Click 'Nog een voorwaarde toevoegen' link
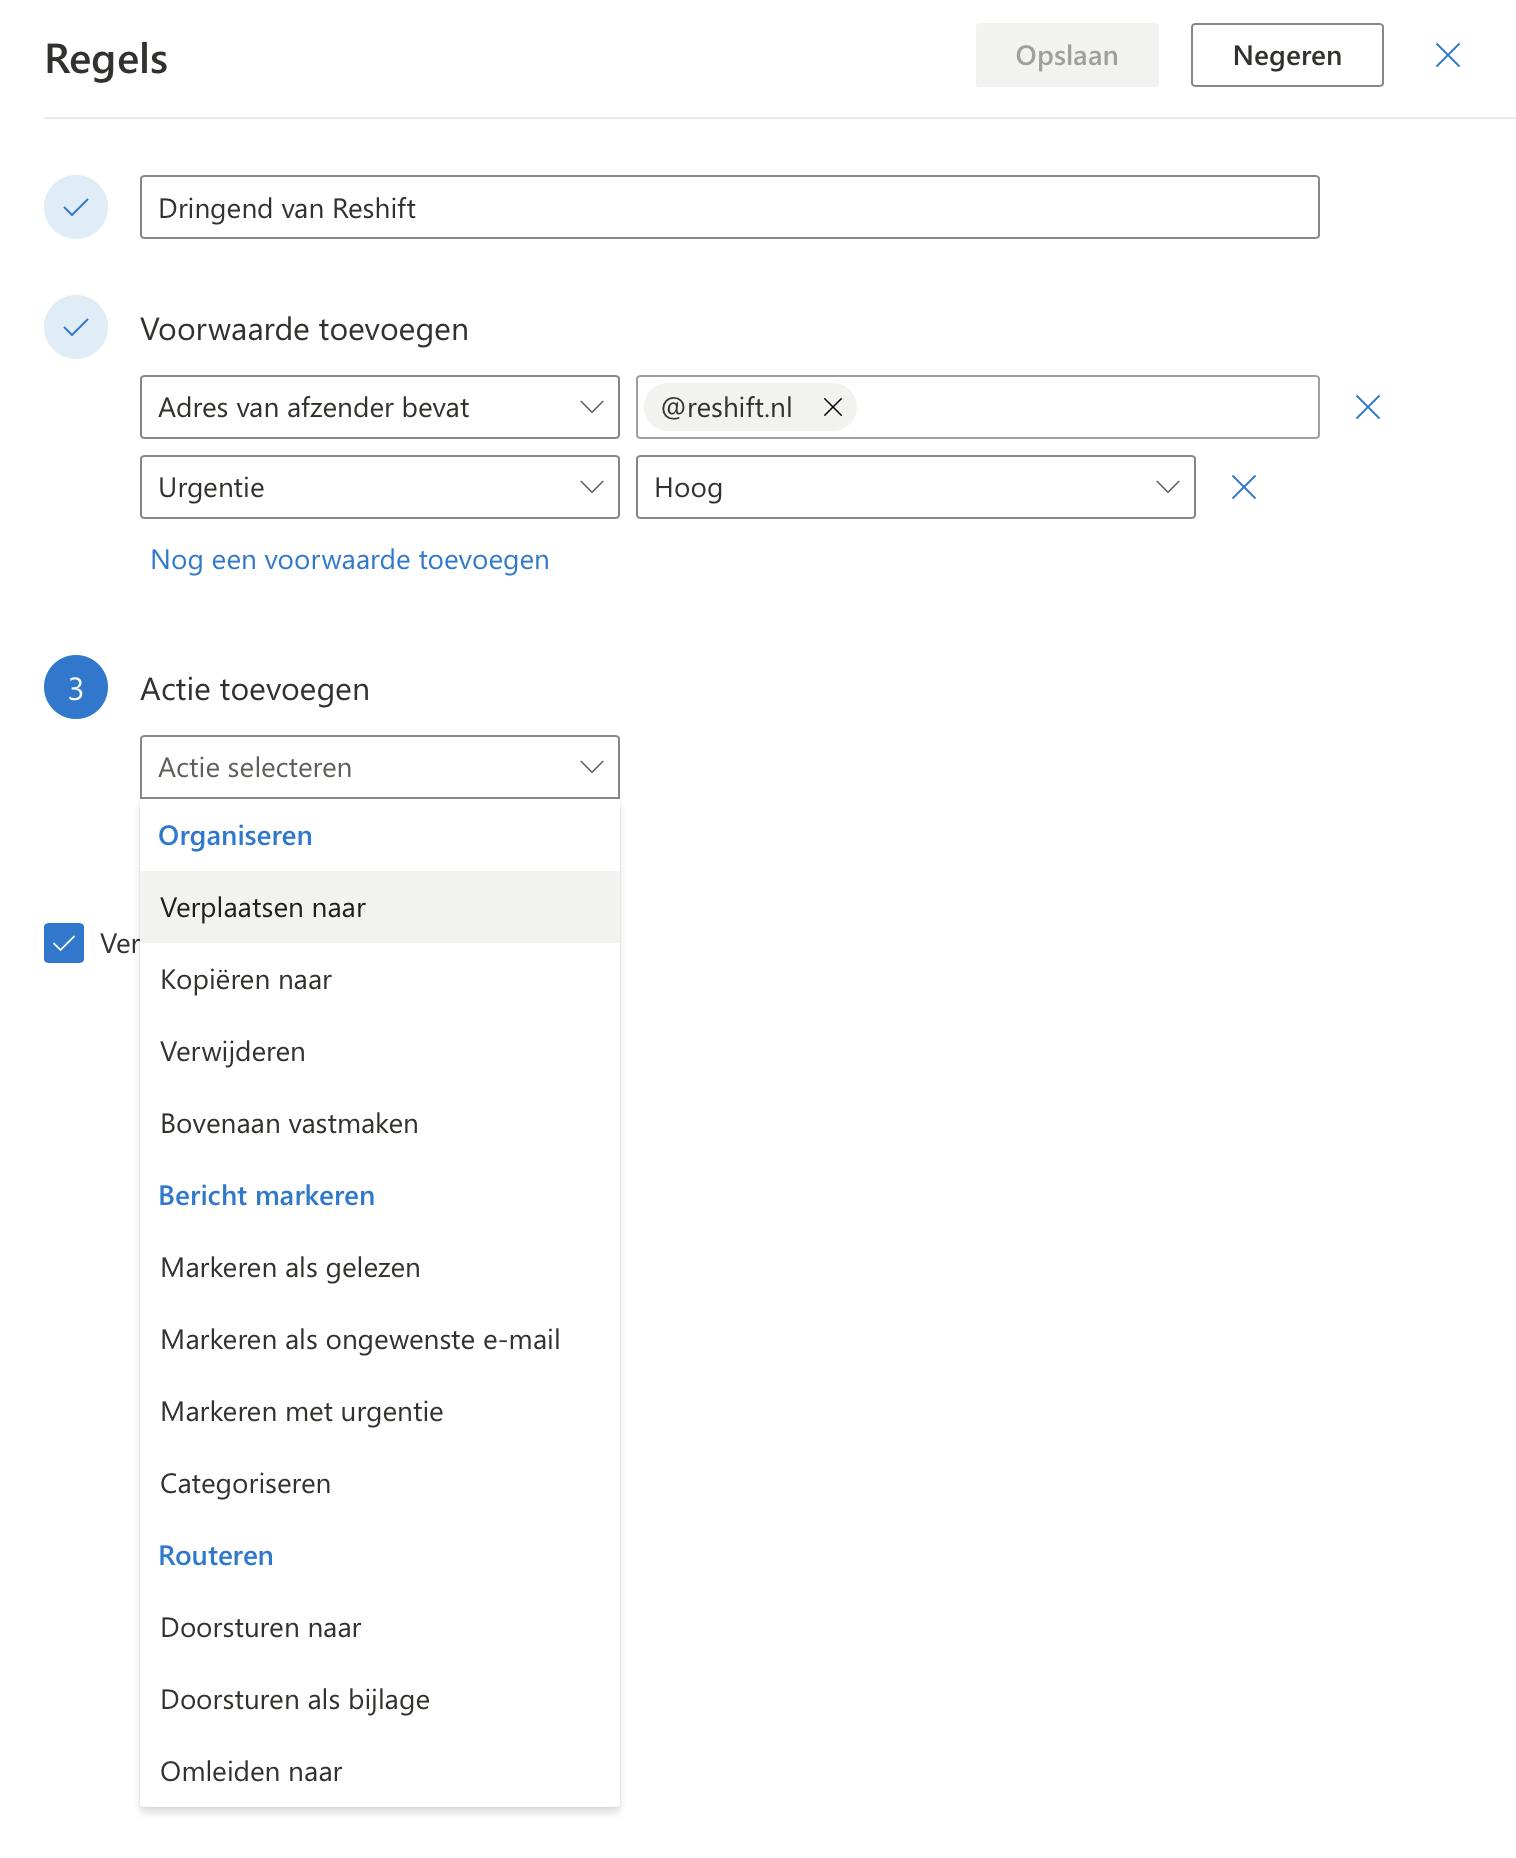Image resolution: width=1516 pixels, height=1858 pixels. [349, 559]
